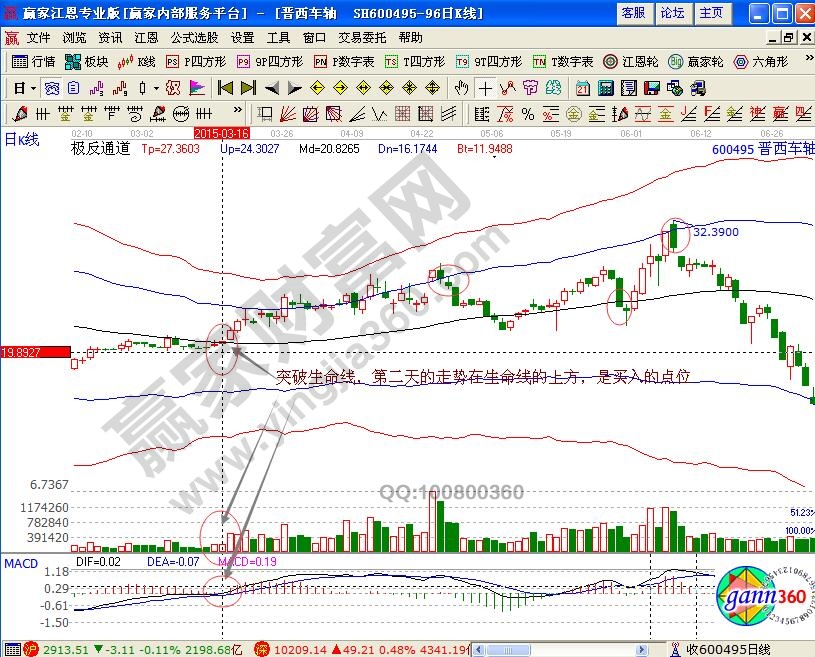Click the 客服 customer service button

(634, 12)
